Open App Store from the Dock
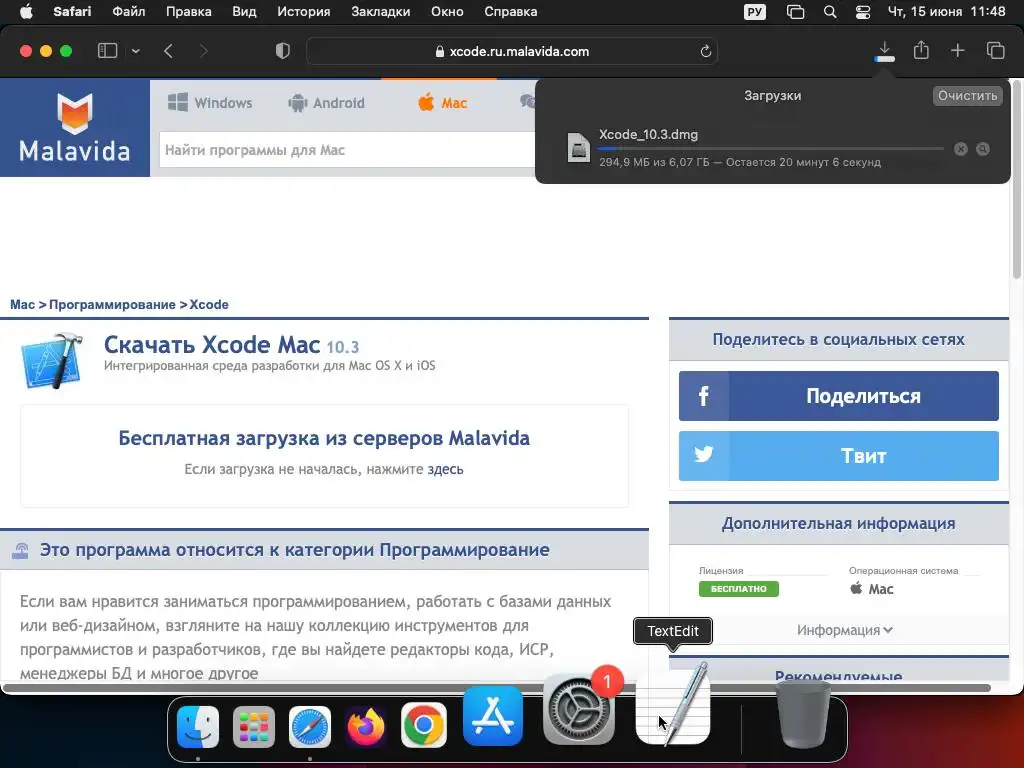Image resolution: width=1024 pixels, height=768 pixels. 492,716
